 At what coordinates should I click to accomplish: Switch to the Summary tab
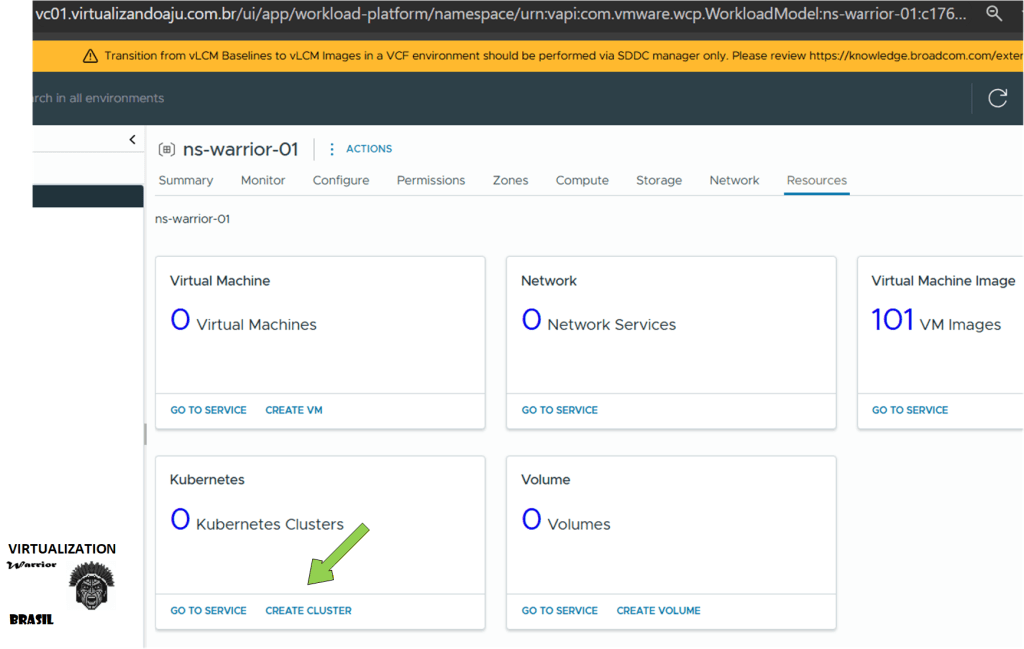tap(185, 181)
